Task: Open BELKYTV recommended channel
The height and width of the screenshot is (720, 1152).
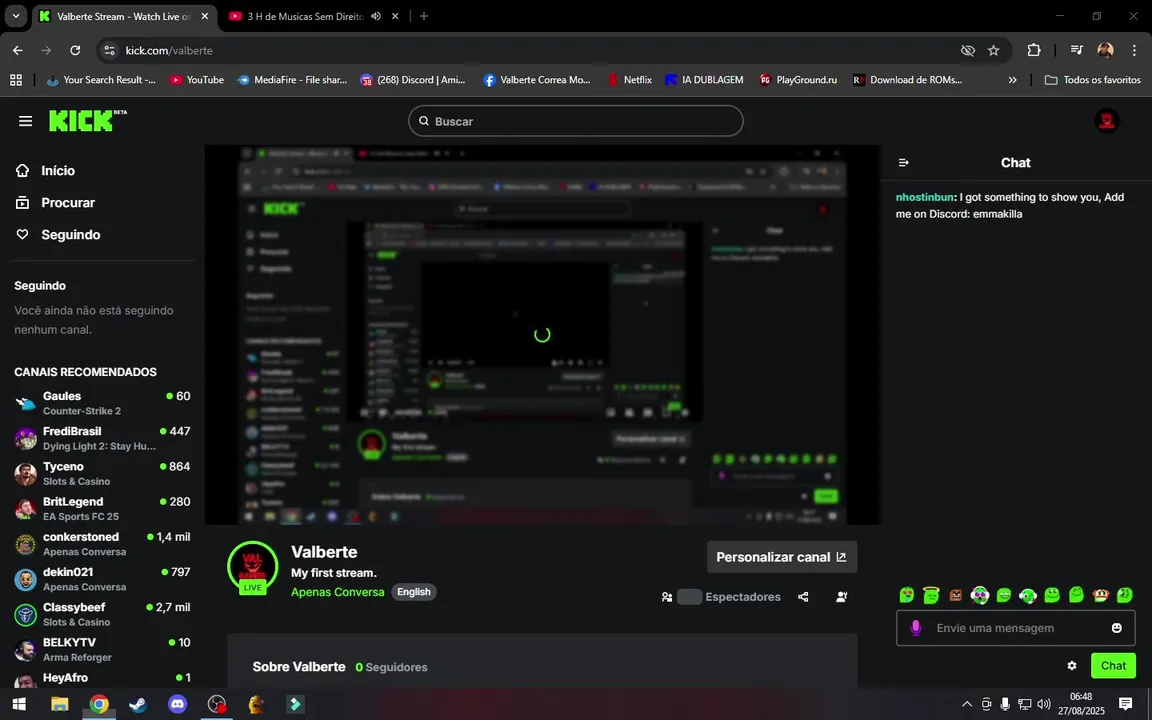Action: tap(102, 649)
